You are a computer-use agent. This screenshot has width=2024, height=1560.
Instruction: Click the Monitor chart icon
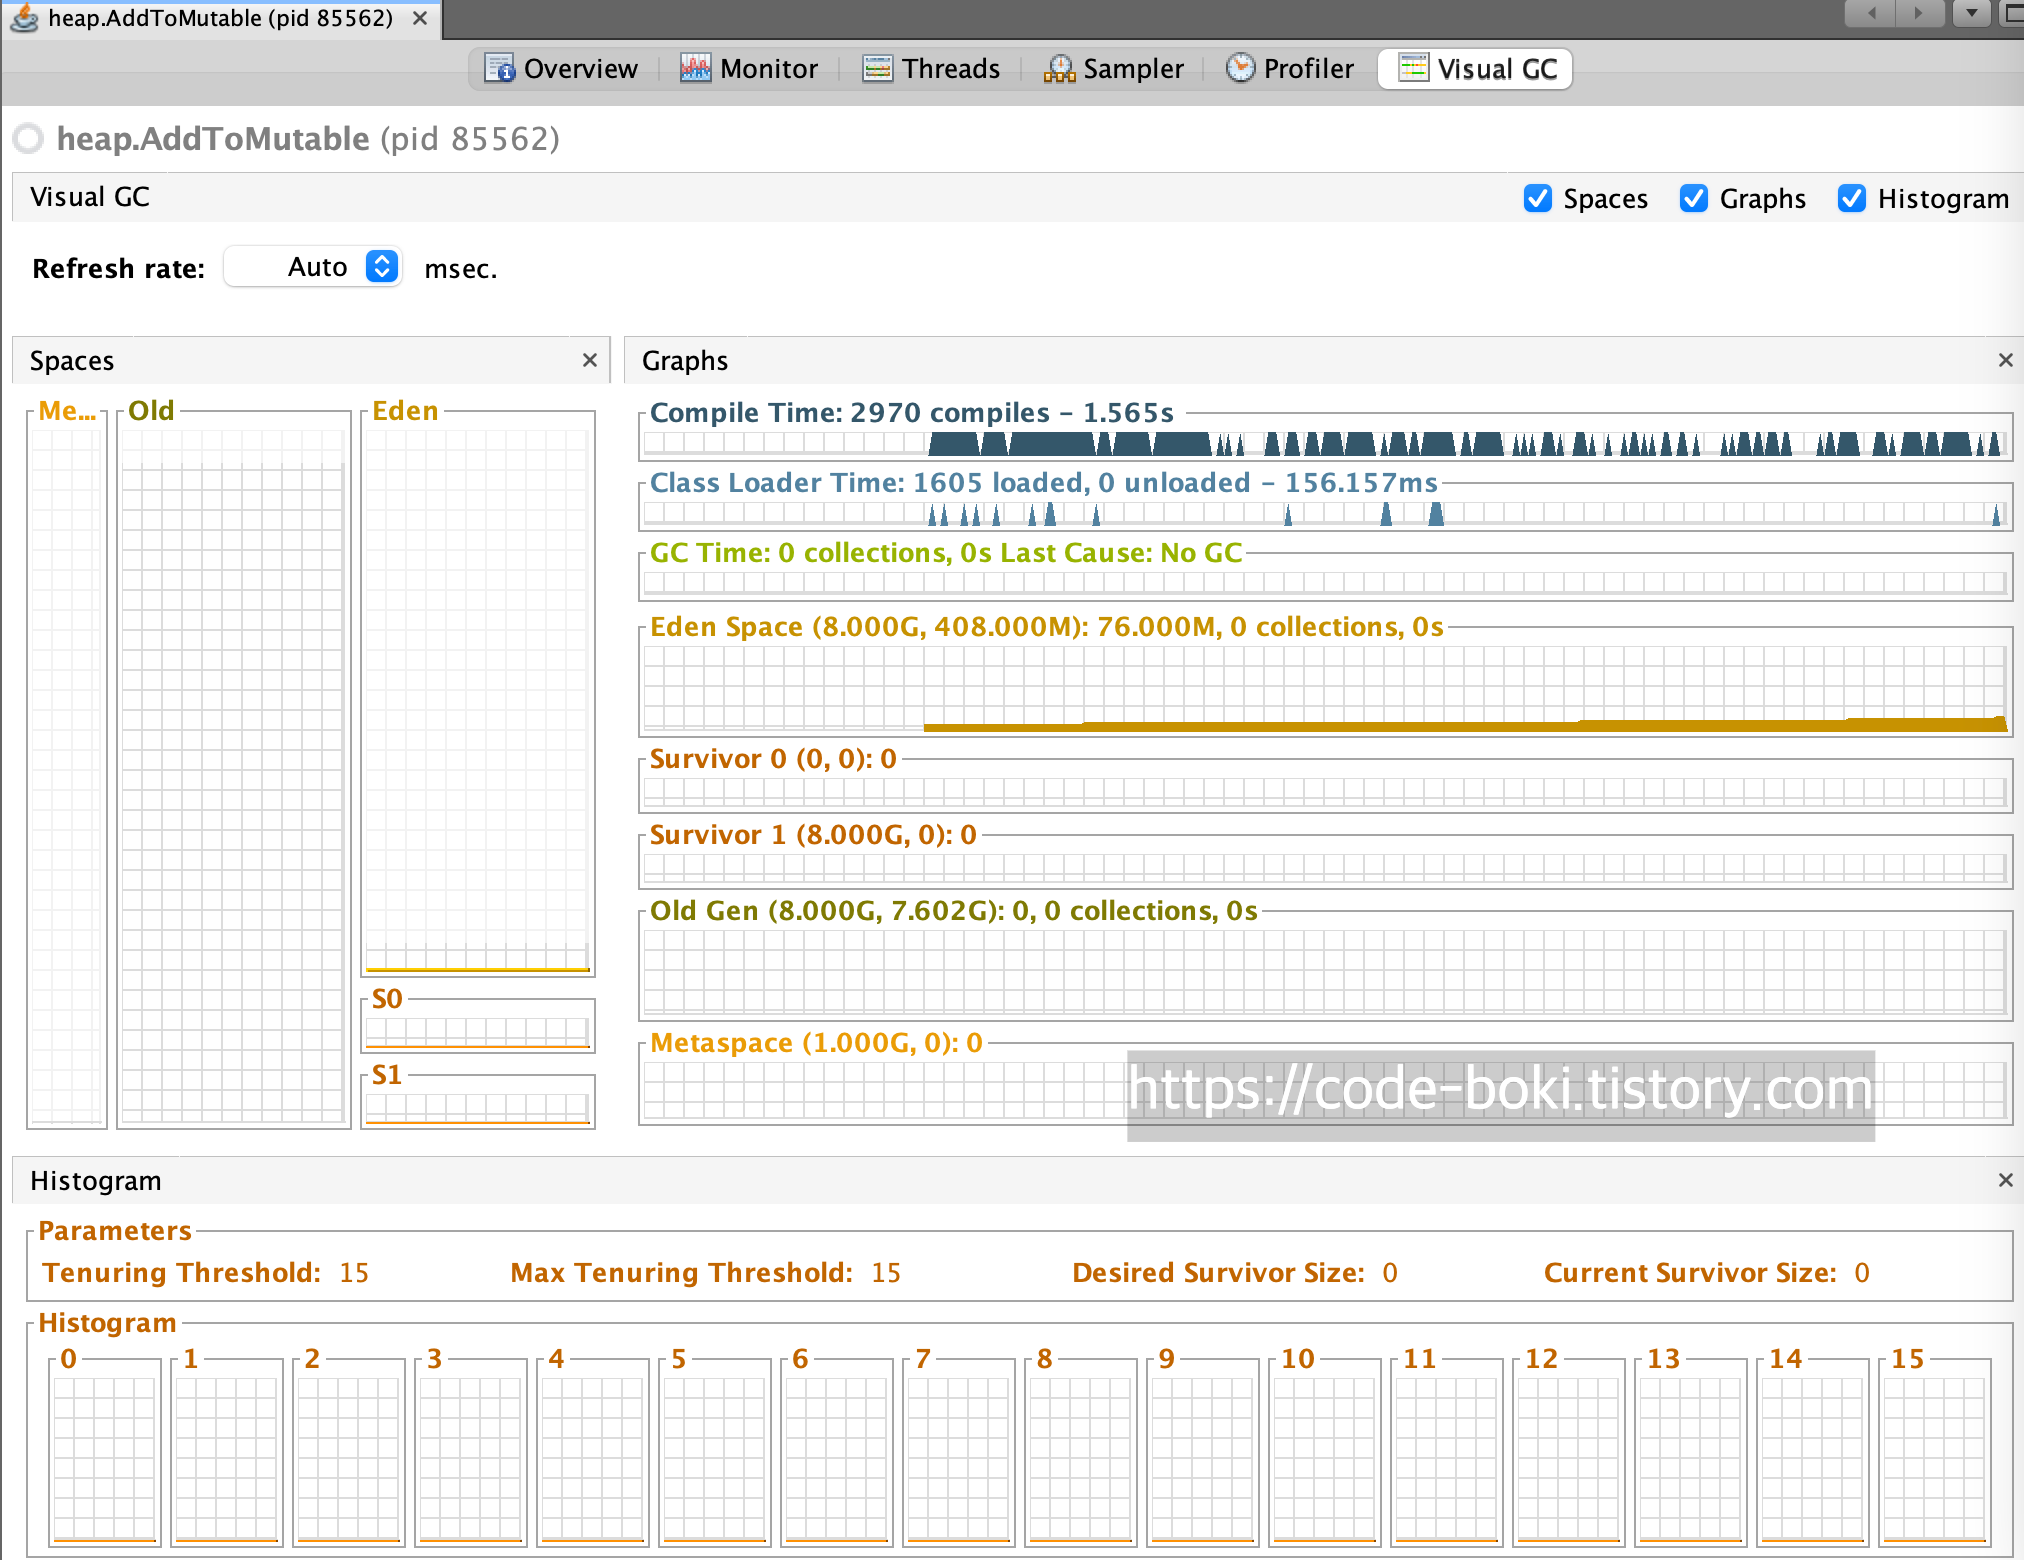(x=695, y=68)
